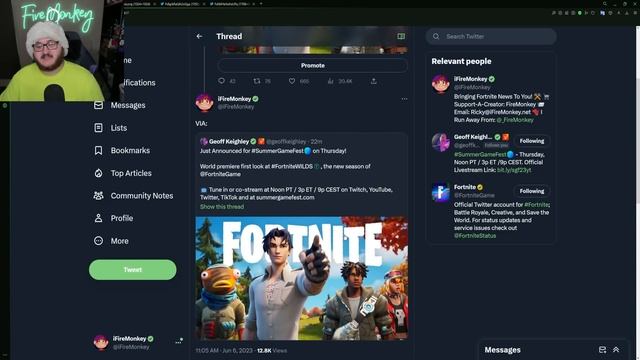This screenshot has height=360, width=640.
Task: Click Fortnite name in Relevant people
Action: [465, 187]
